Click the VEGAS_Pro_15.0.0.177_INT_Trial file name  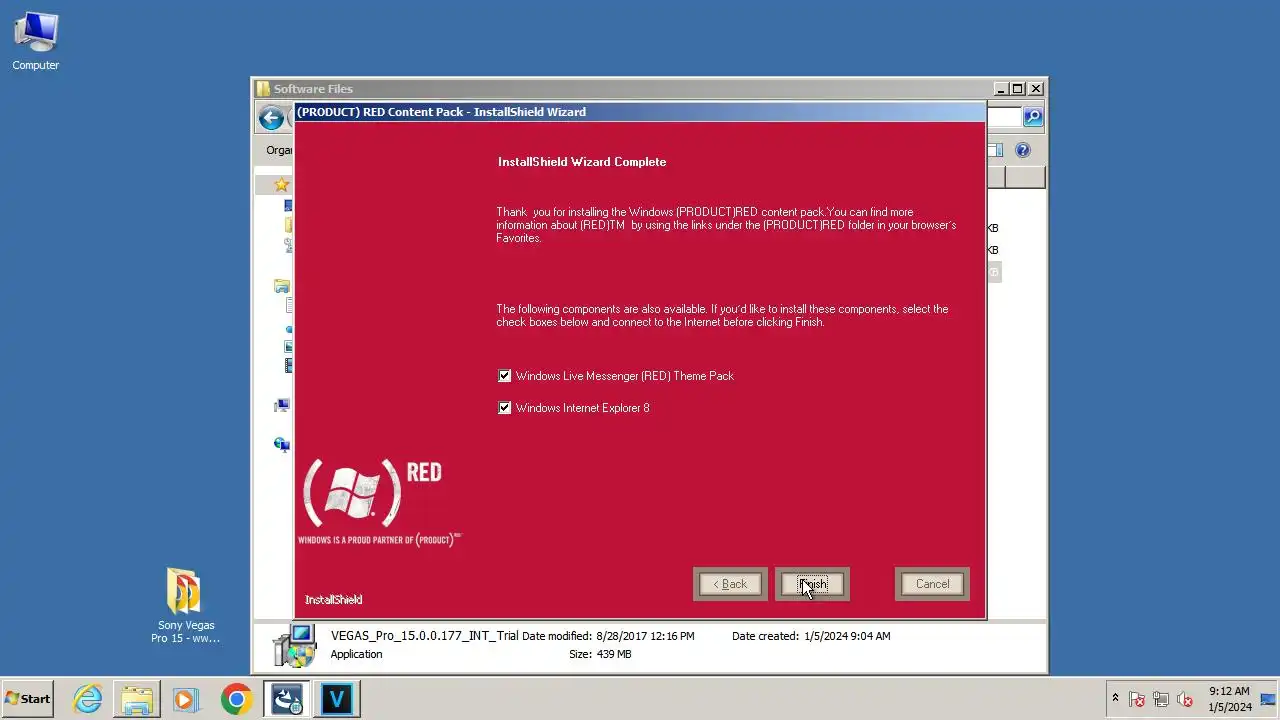(x=424, y=636)
